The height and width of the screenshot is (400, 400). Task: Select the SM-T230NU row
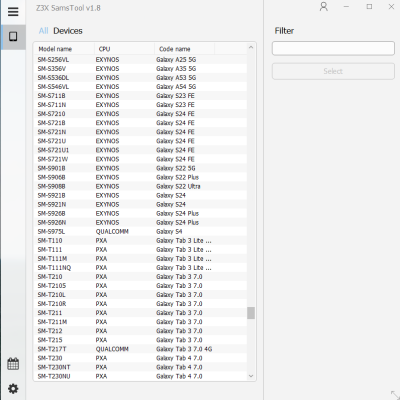(x=140, y=376)
